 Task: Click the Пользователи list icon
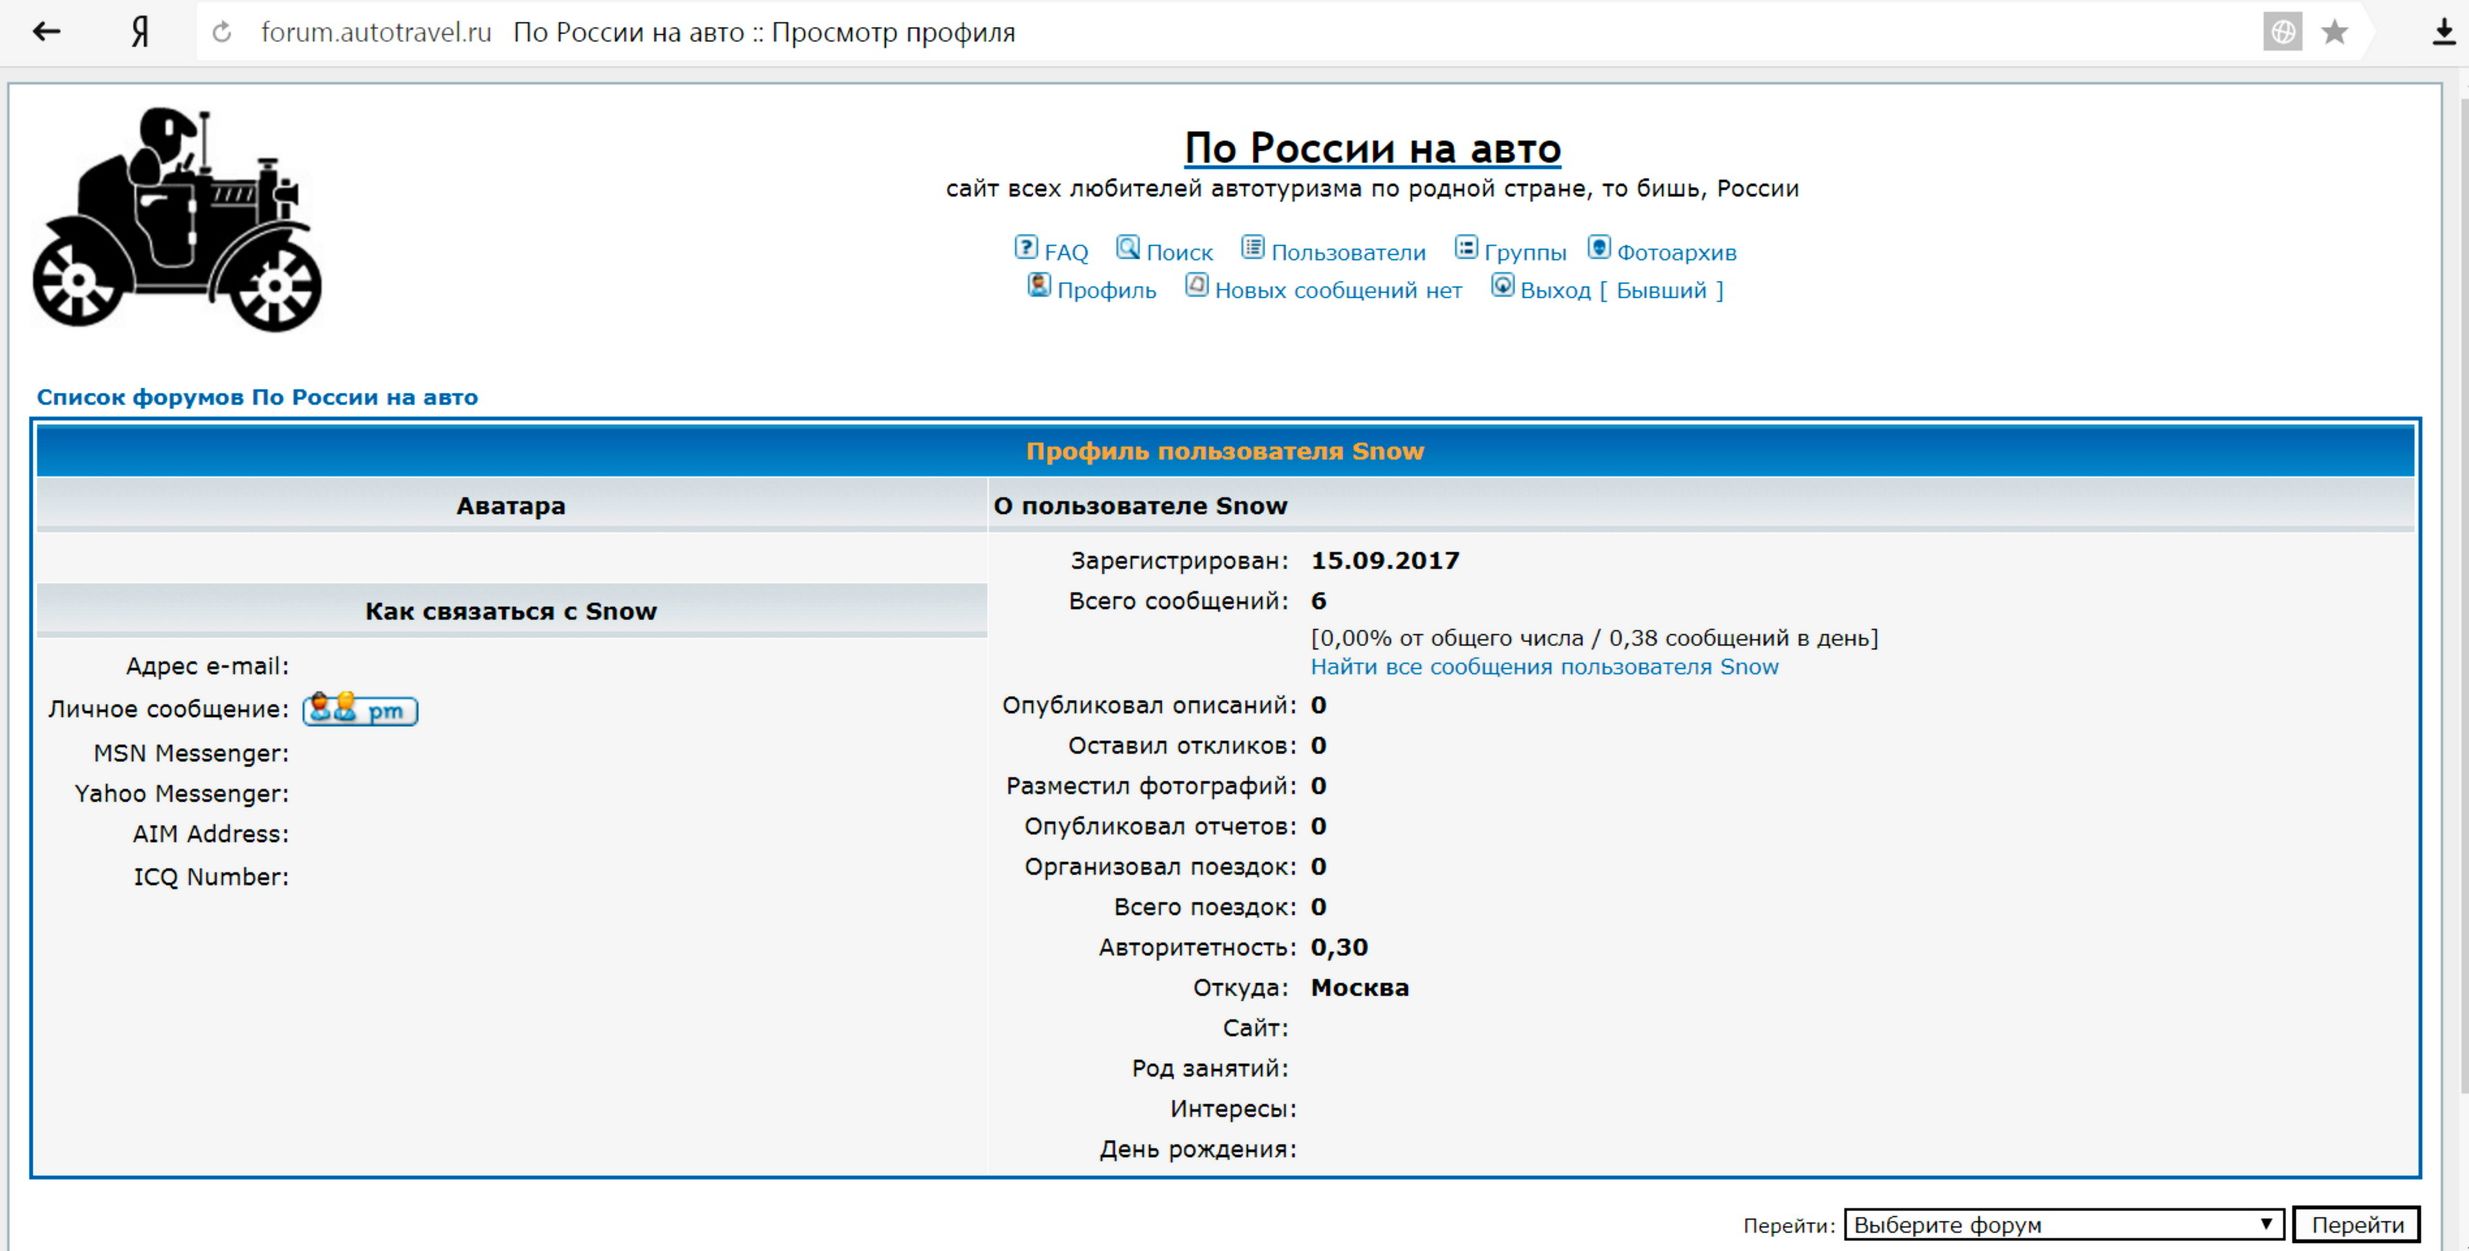point(1252,248)
